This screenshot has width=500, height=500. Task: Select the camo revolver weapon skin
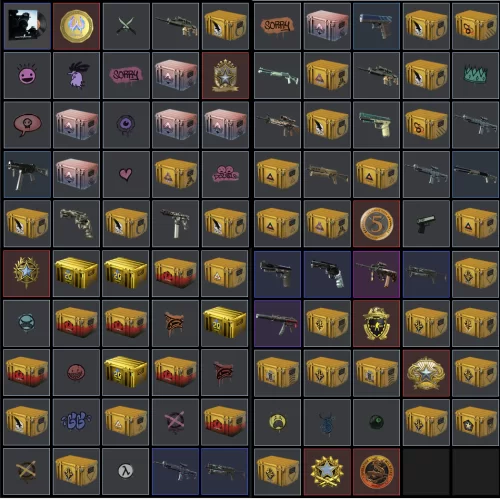76,224
